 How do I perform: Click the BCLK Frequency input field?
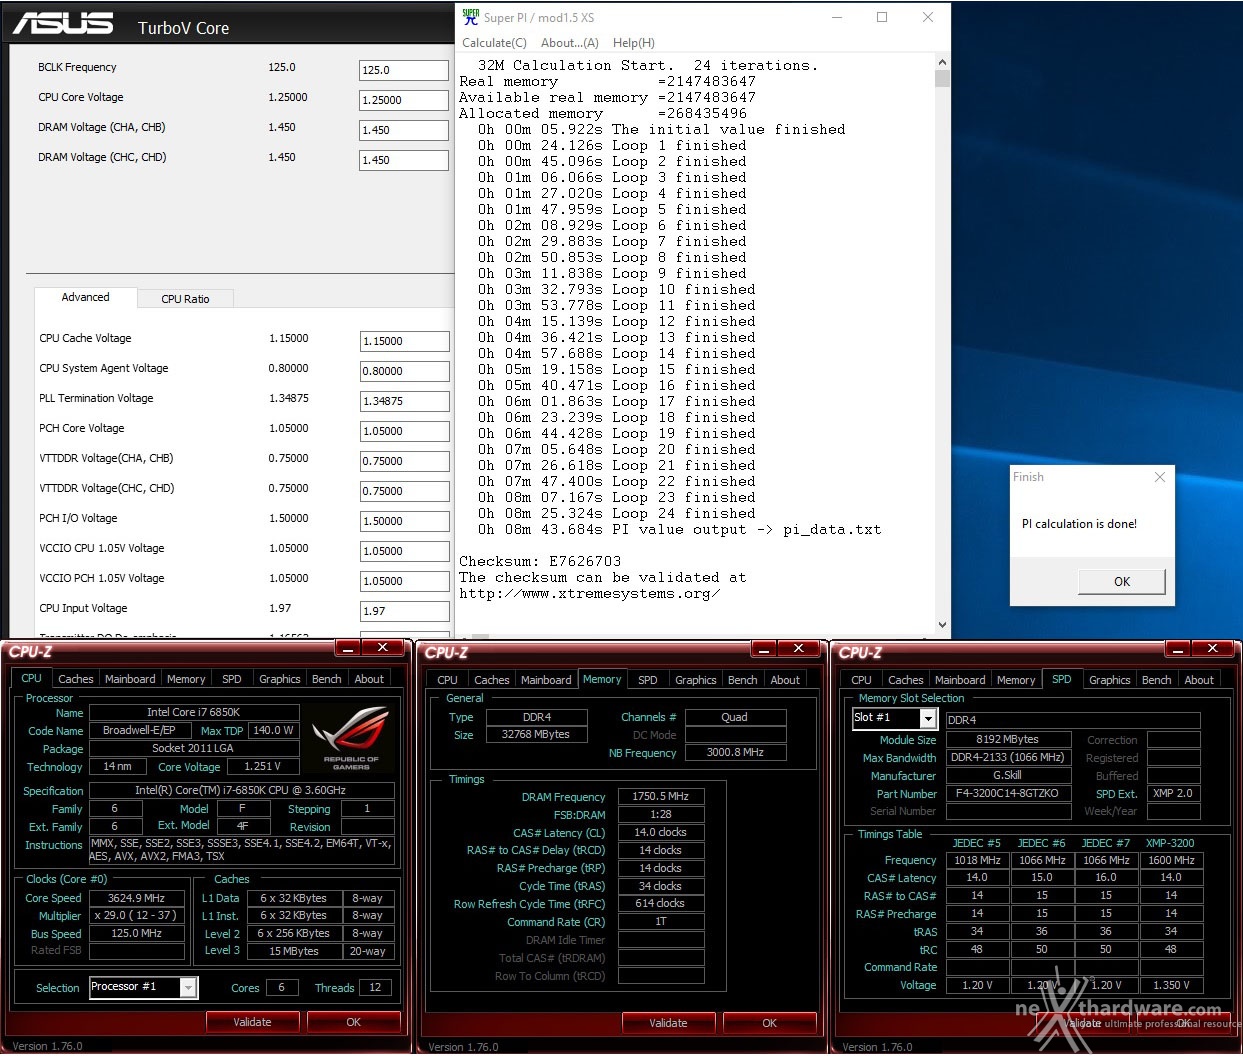point(404,70)
